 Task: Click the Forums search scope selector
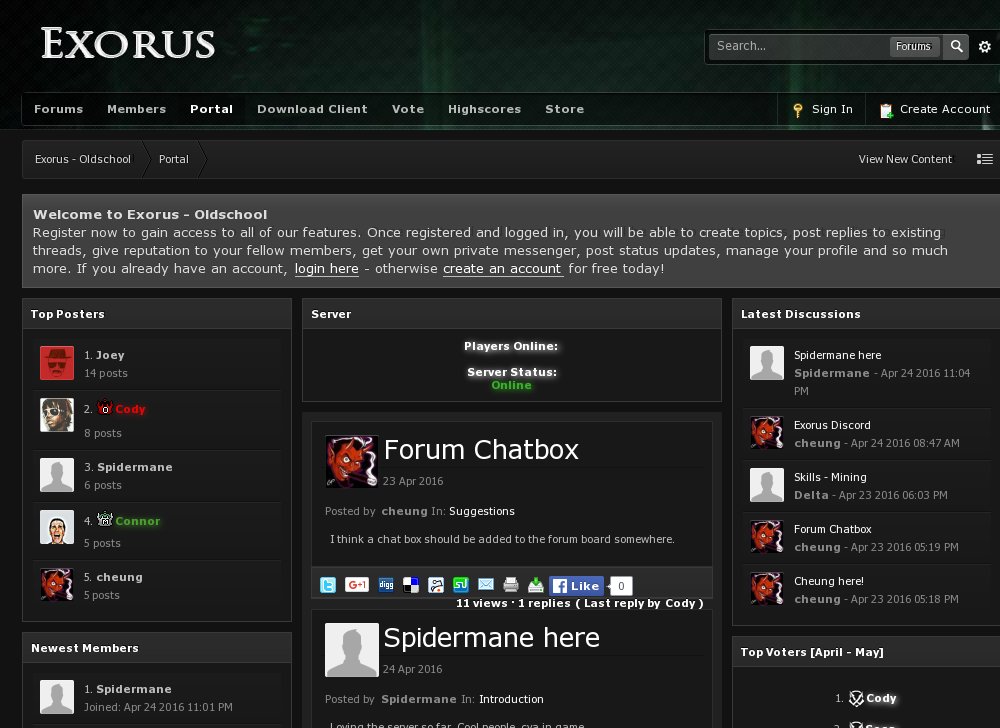[x=914, y=46]
